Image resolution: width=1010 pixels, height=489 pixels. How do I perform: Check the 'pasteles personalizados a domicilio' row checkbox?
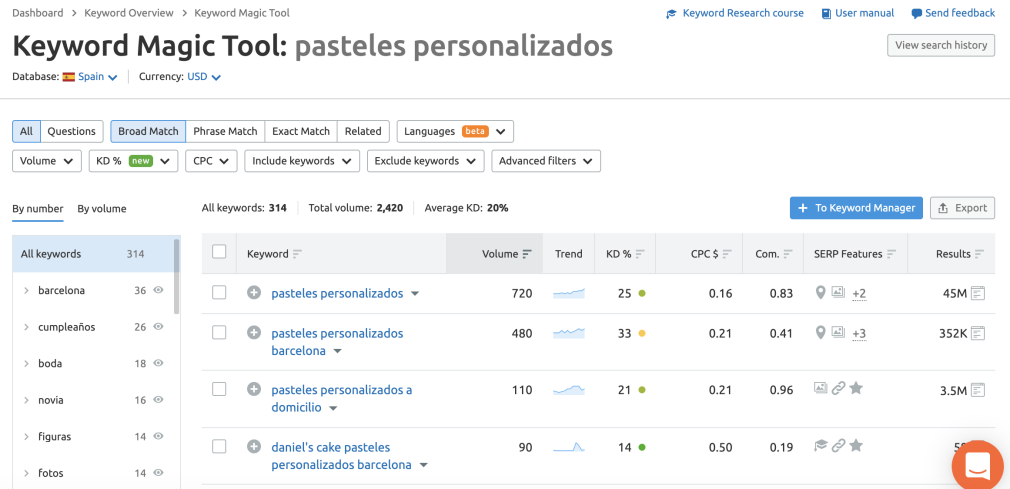219,388
